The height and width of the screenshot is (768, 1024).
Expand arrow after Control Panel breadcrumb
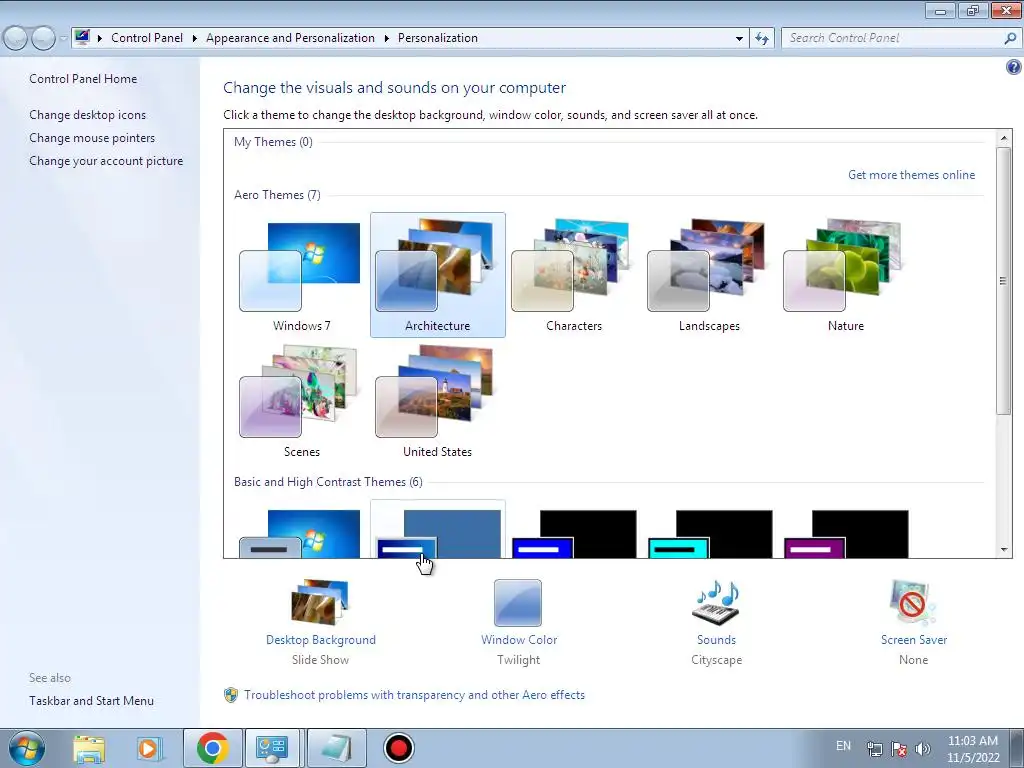point(195,39)
